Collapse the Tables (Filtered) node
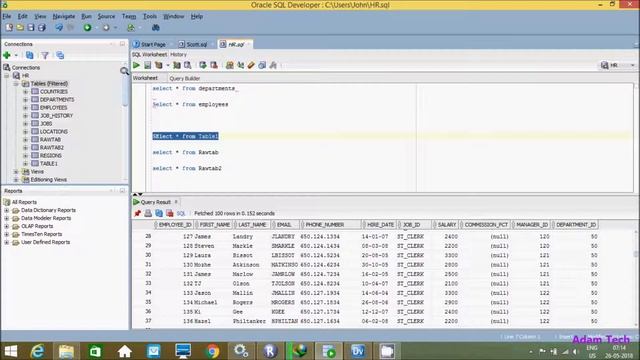 pos(16,83)
